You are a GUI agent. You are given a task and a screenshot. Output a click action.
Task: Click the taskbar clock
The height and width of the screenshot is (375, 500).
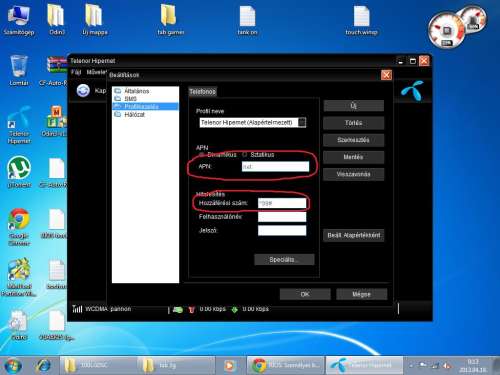pos(473,366)
